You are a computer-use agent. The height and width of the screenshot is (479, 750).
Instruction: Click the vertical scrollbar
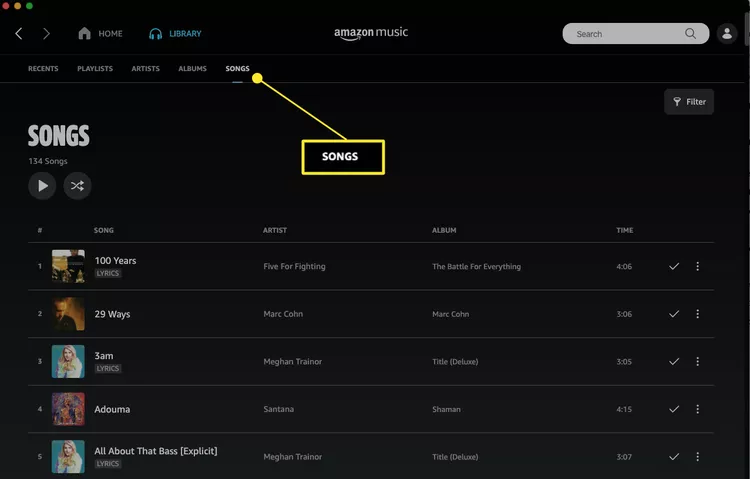point(747,29)
